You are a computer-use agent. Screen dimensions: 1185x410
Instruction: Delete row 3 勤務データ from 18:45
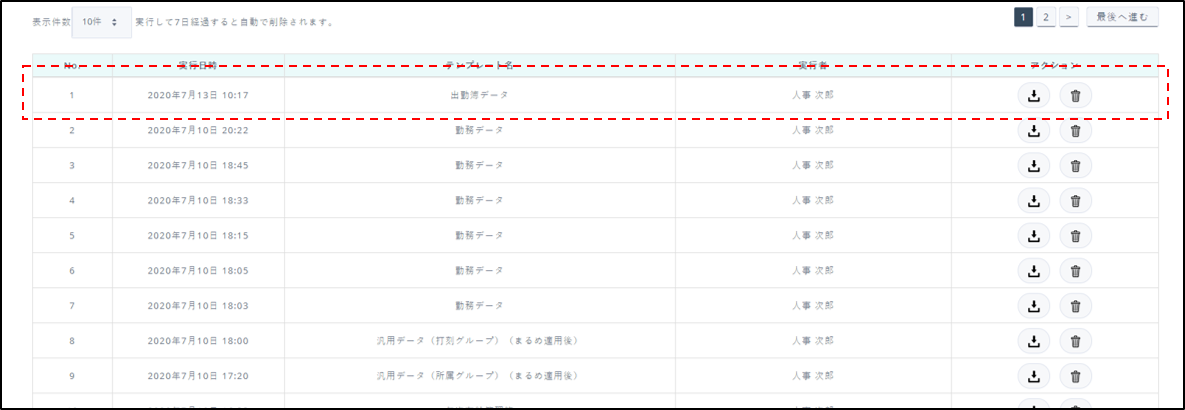1075,166
